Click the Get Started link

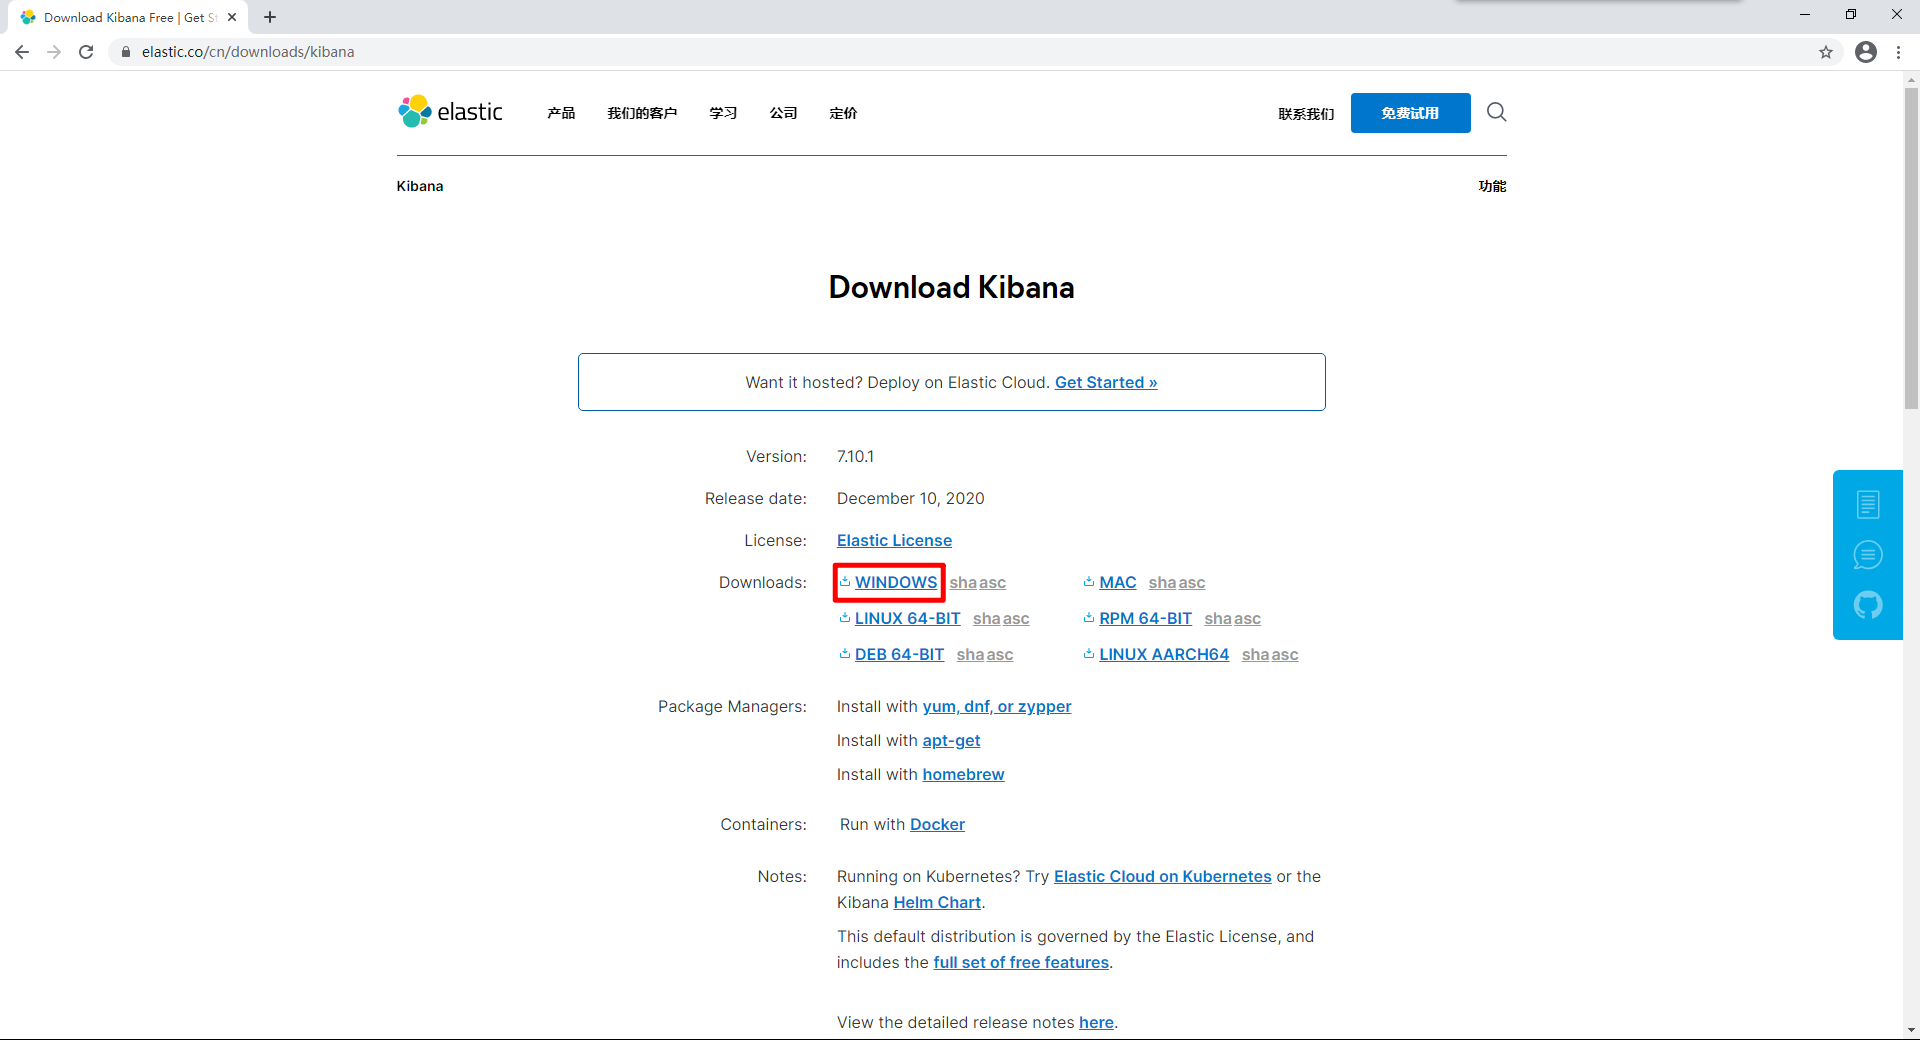pyautogui.click(x=1106, y=382)
